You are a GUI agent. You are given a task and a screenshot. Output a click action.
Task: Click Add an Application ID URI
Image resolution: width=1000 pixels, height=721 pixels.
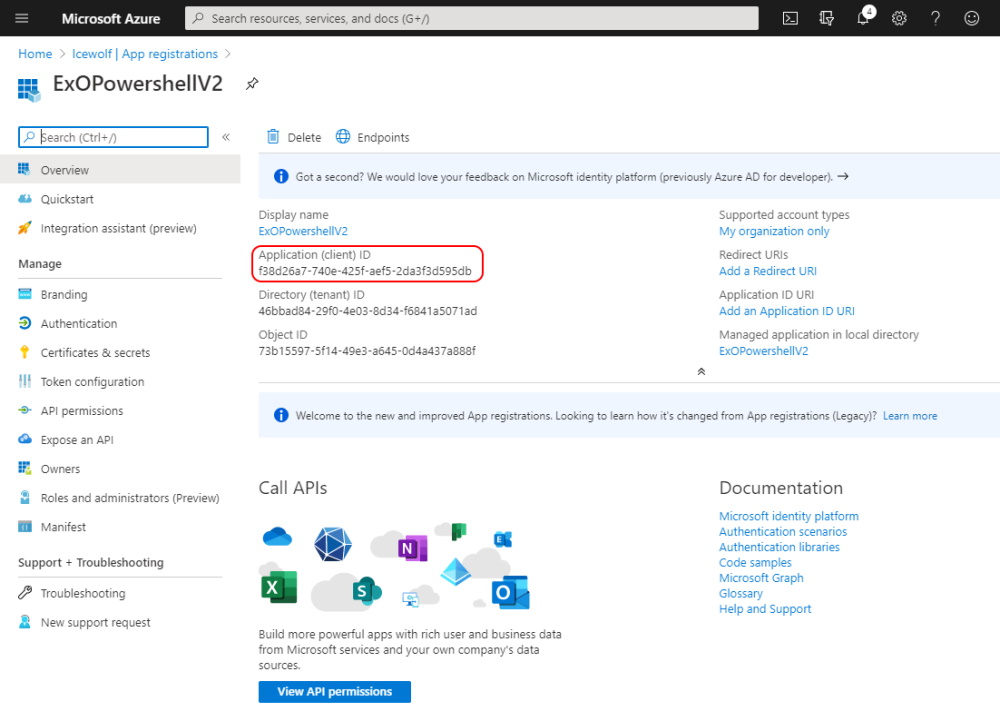(x=787, y=311)
